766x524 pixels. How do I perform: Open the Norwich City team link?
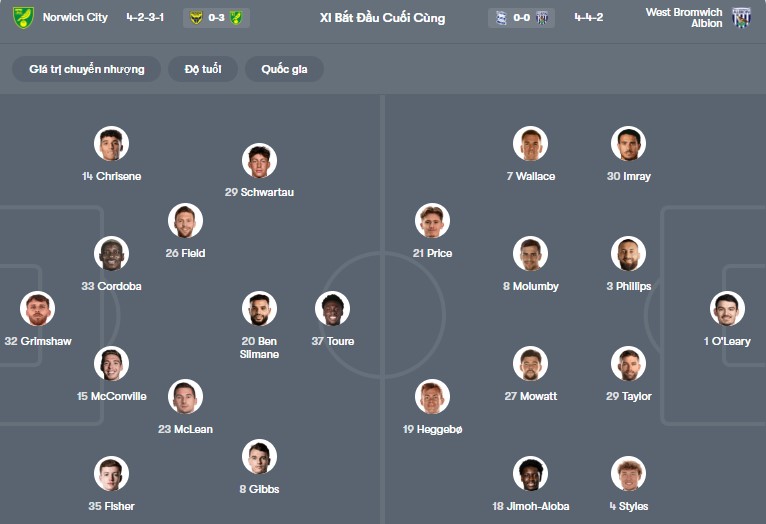[77, 18]
